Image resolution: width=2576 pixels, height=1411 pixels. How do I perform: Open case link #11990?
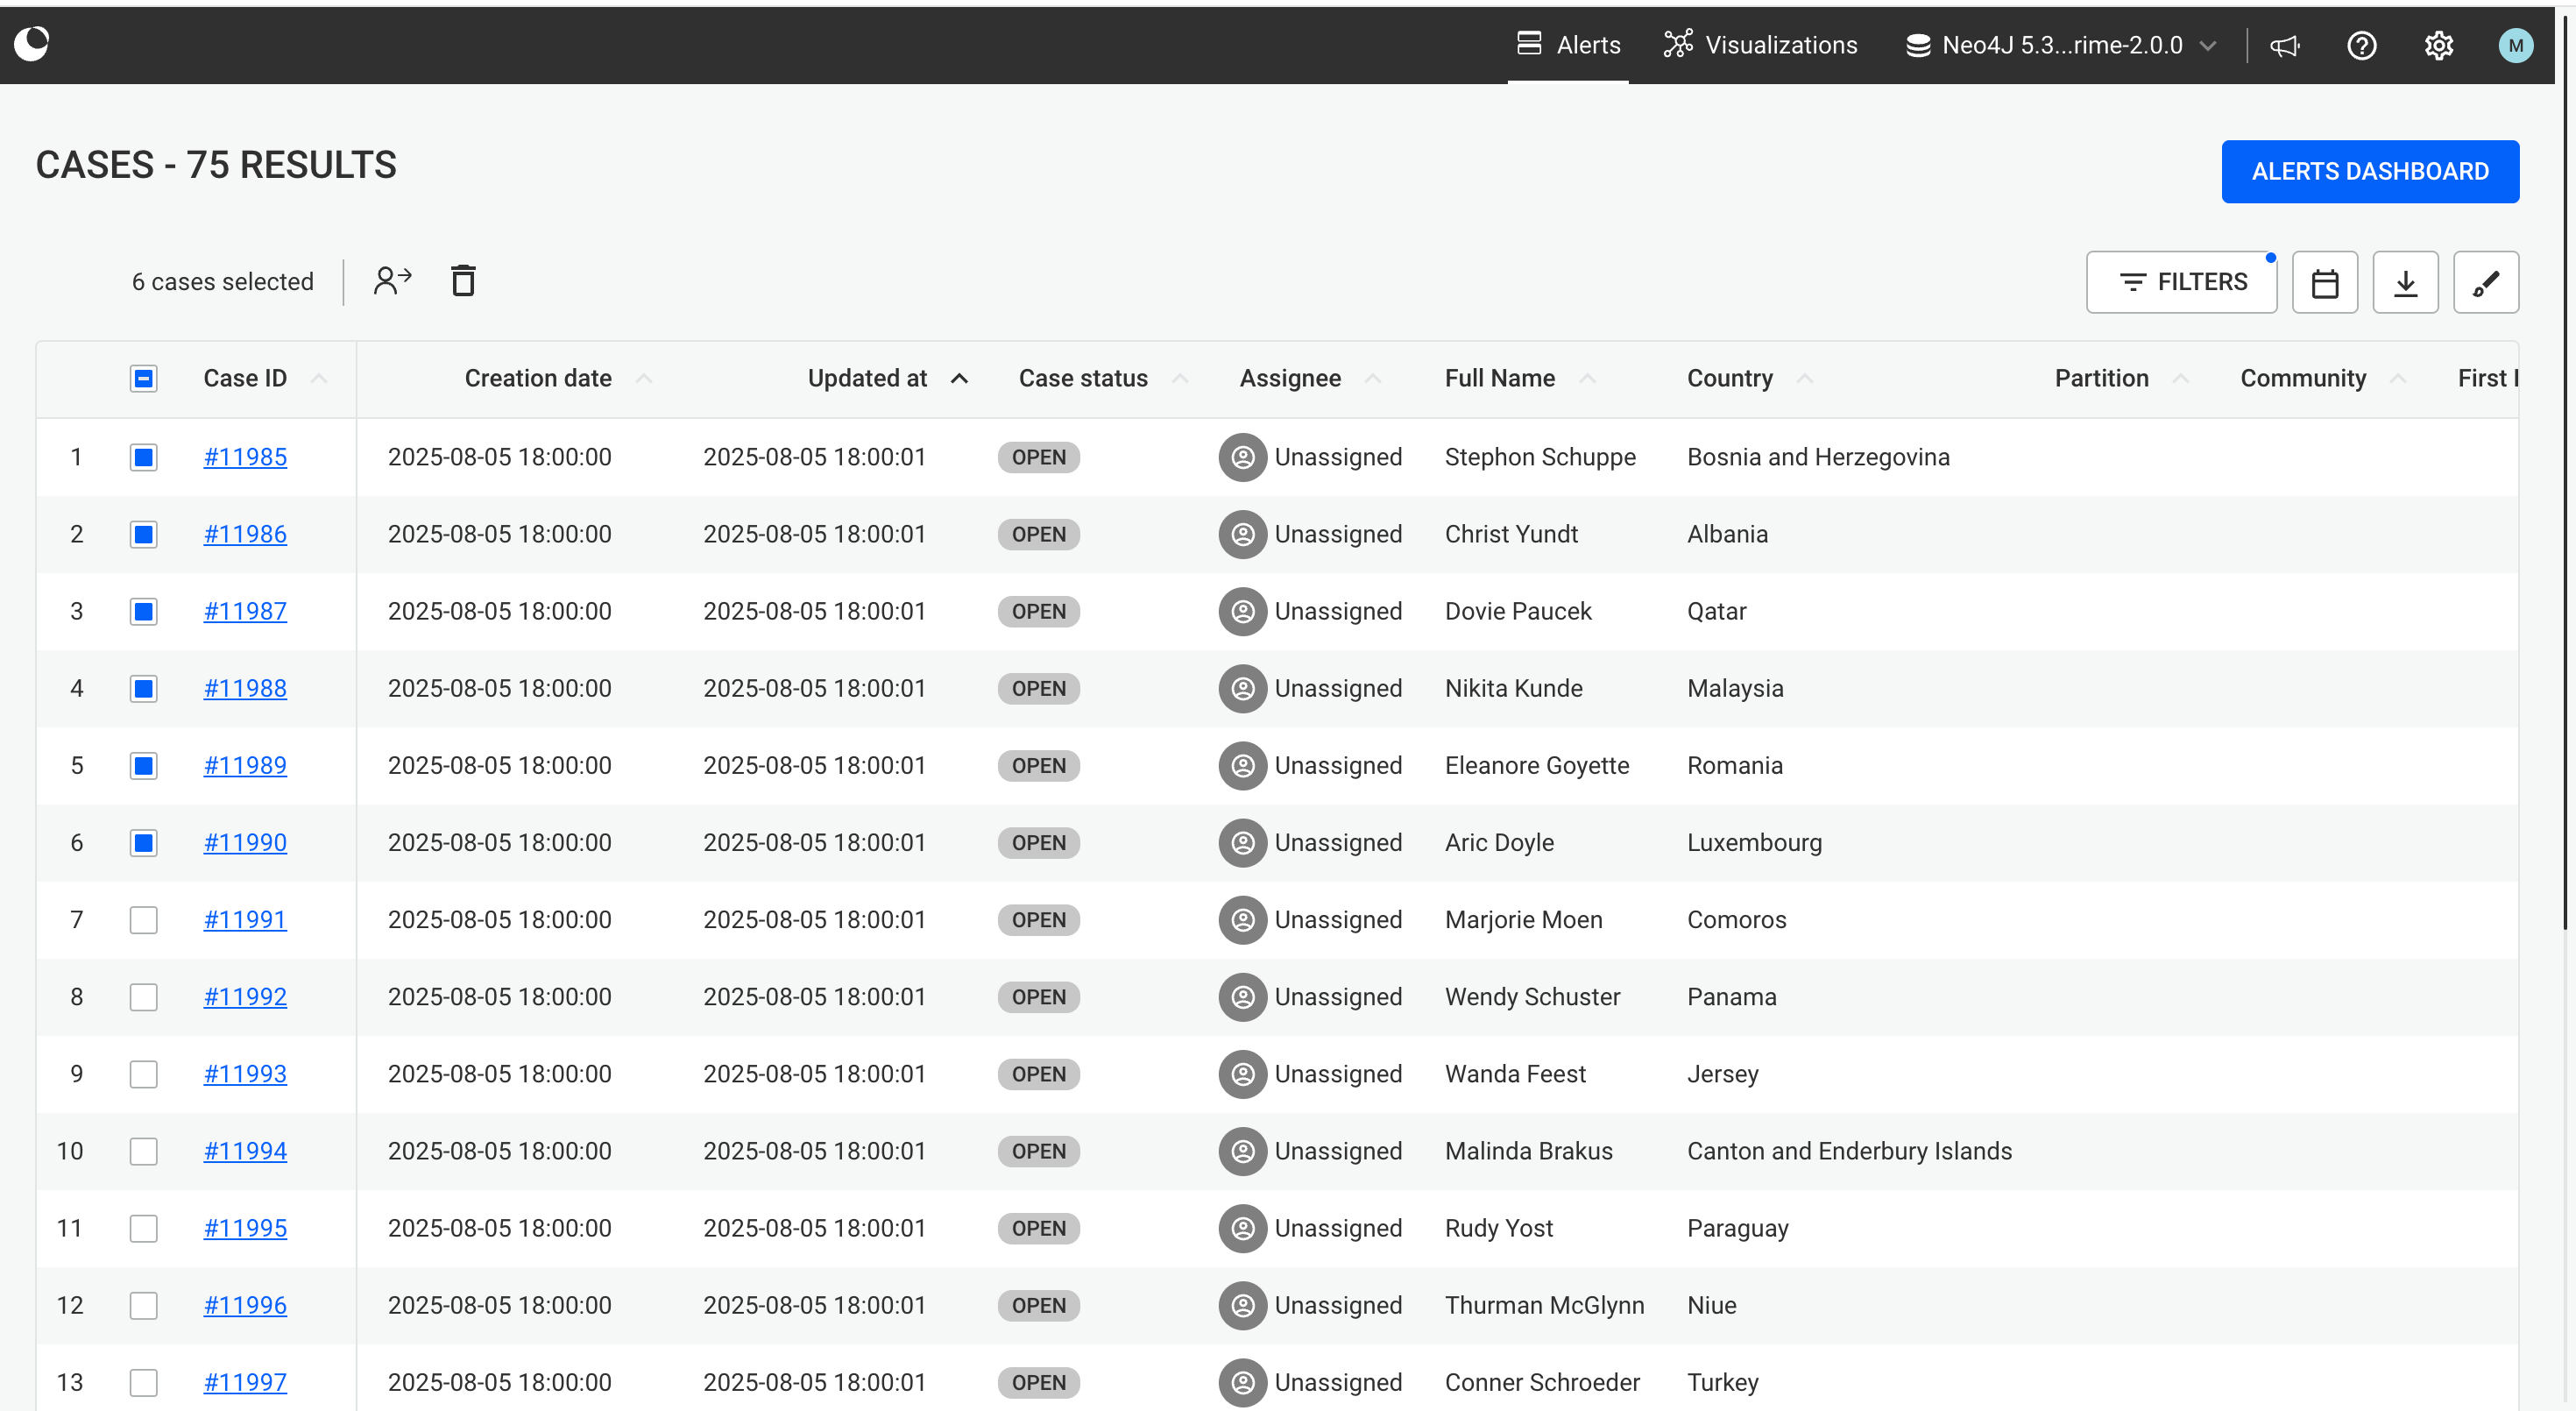click(x=245, y=843)
